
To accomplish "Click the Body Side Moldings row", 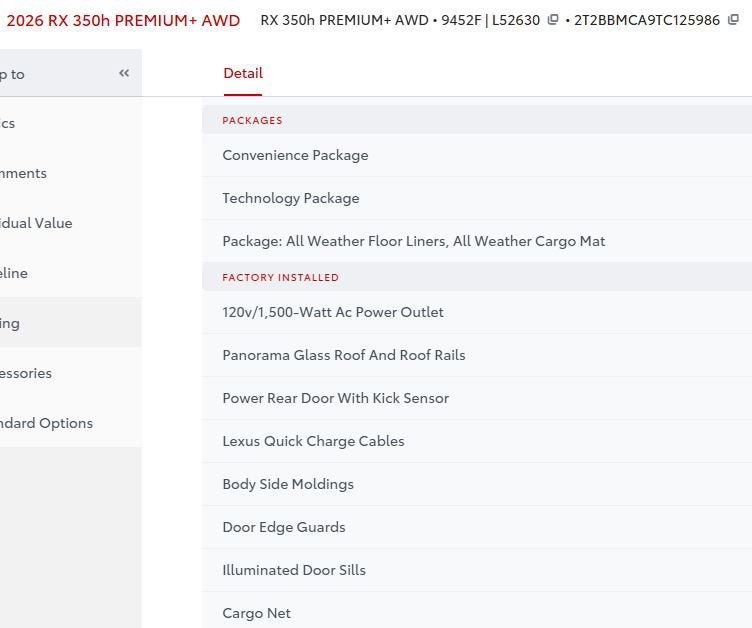I will 288,484.
